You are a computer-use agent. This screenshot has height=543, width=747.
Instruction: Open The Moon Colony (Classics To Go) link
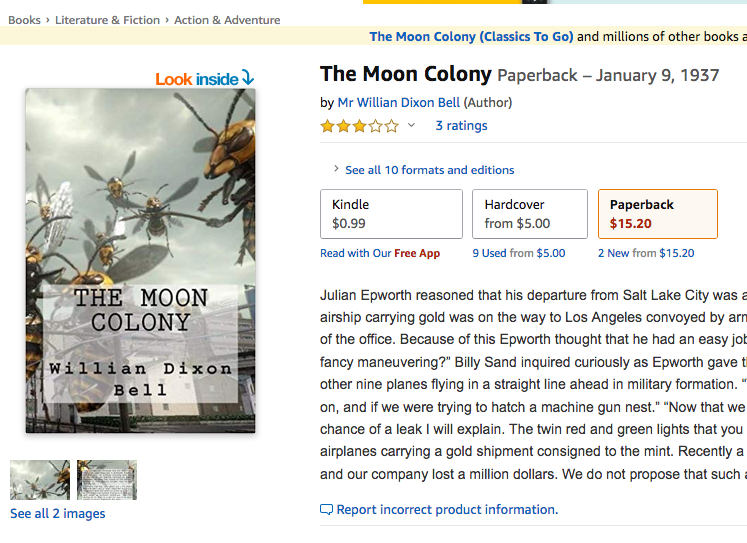tap(471, 37)
